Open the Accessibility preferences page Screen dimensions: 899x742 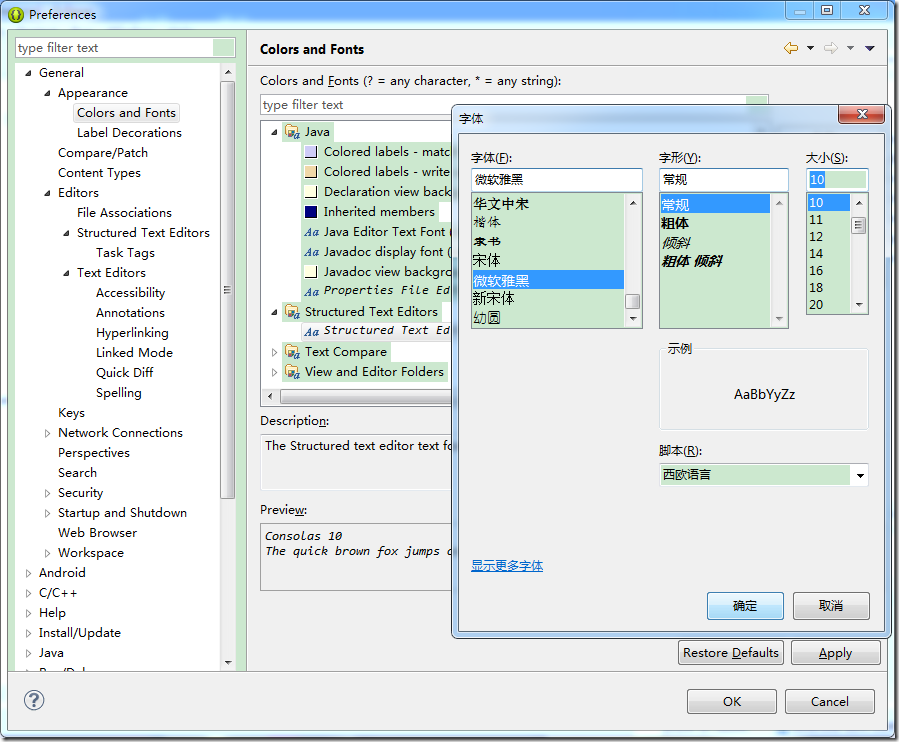pyautogui.click(x=130, y=293)
